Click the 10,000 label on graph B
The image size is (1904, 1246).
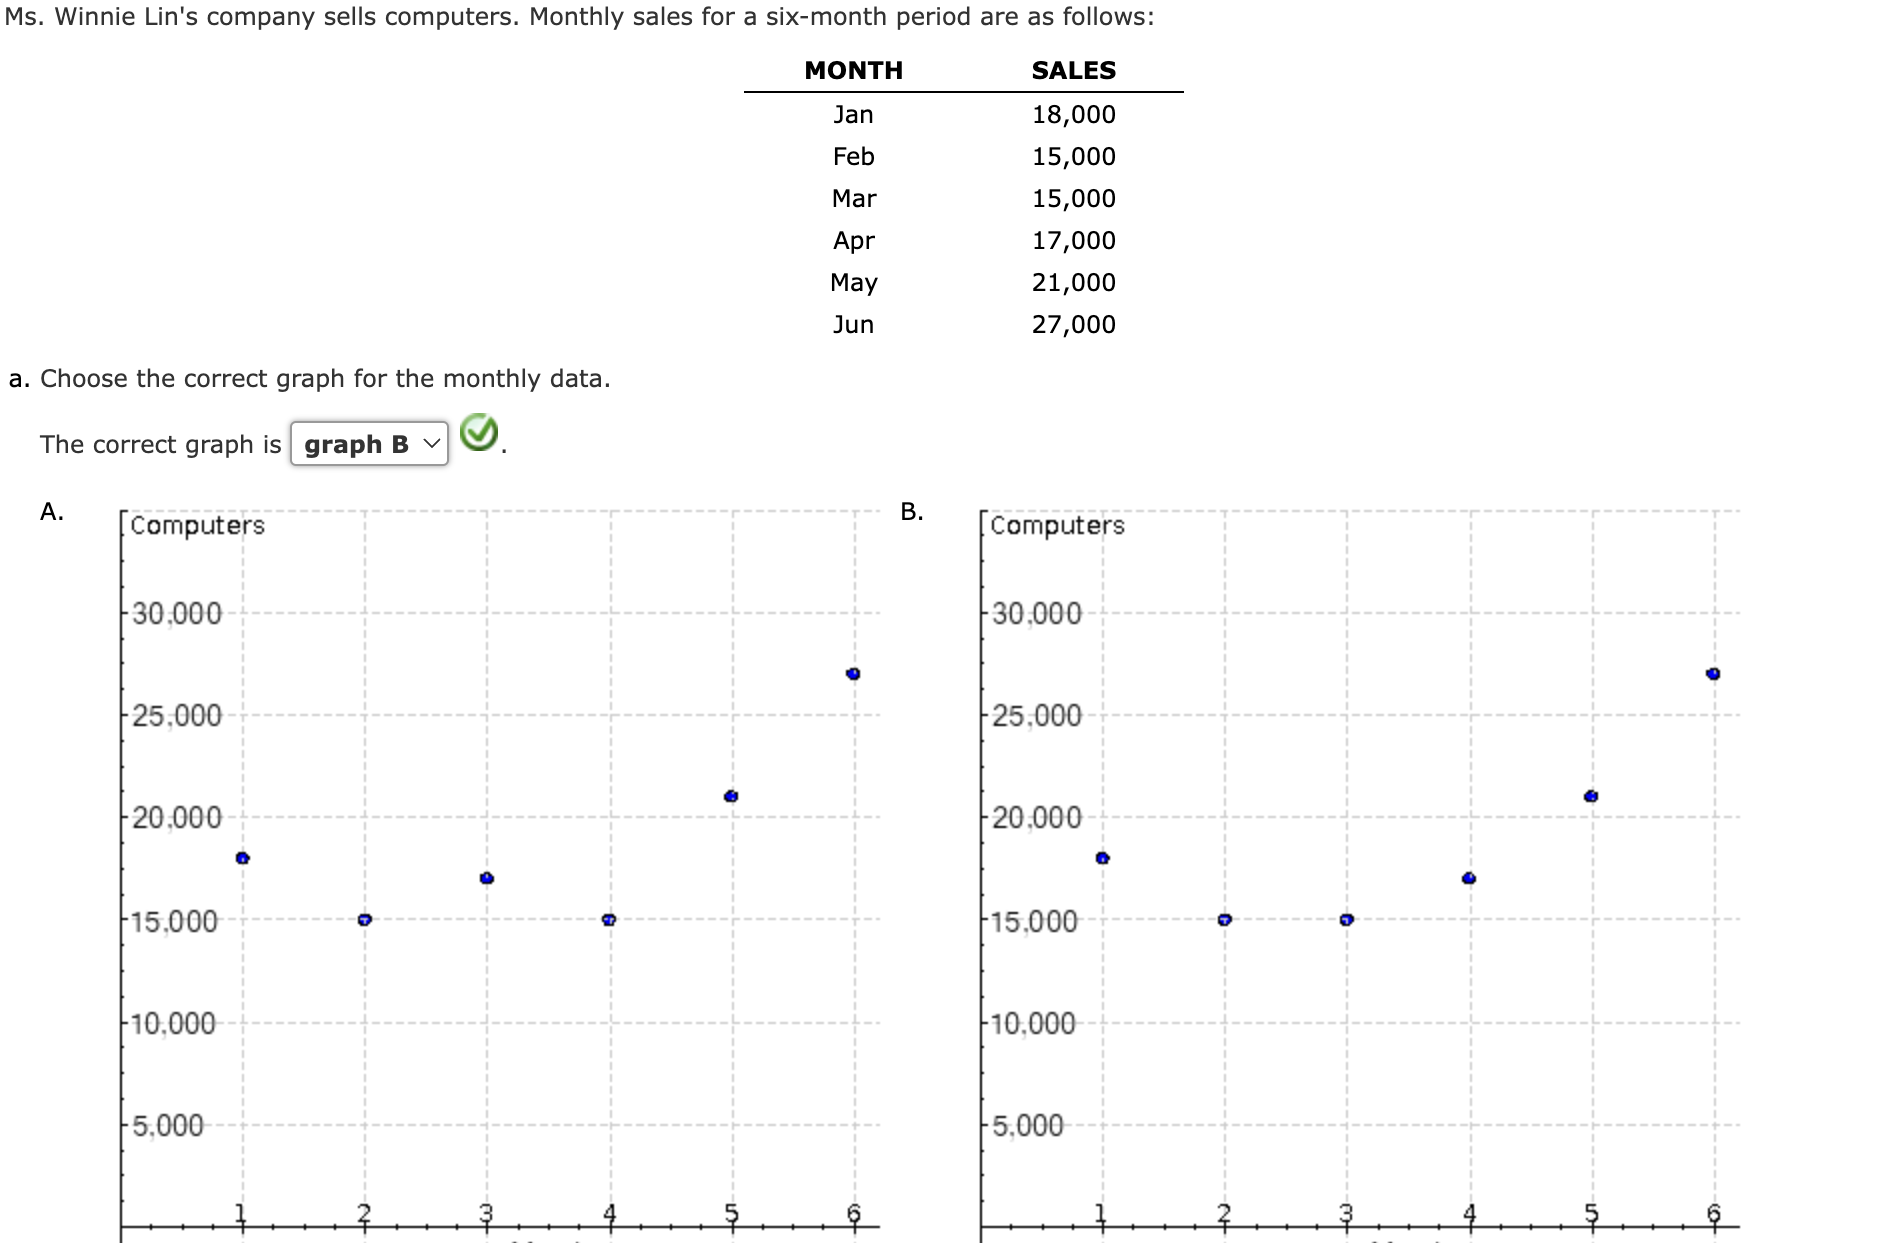coord(1034,1023)
